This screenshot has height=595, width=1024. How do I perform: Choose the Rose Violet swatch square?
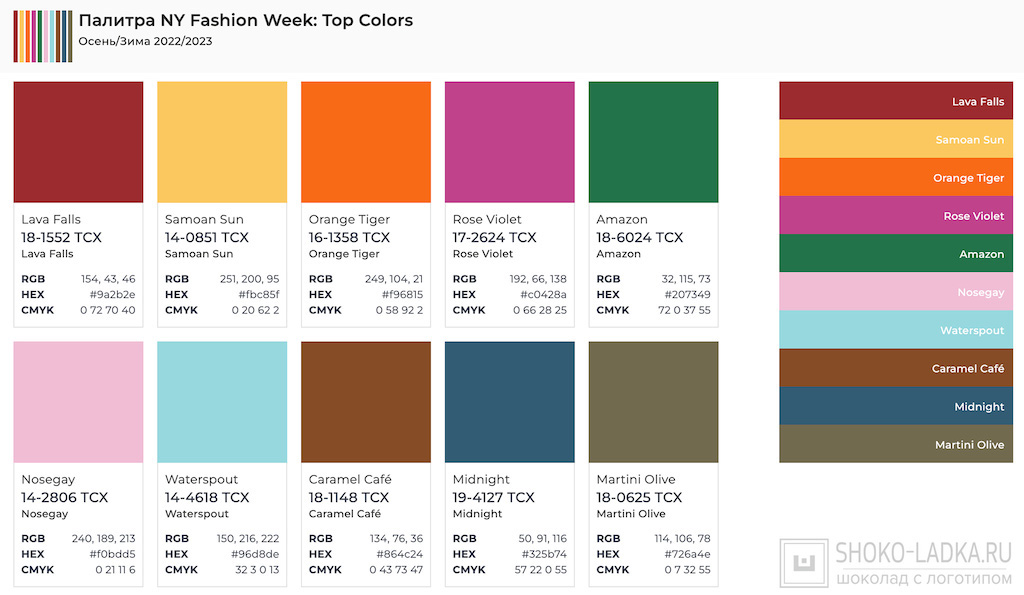(510, 142)
